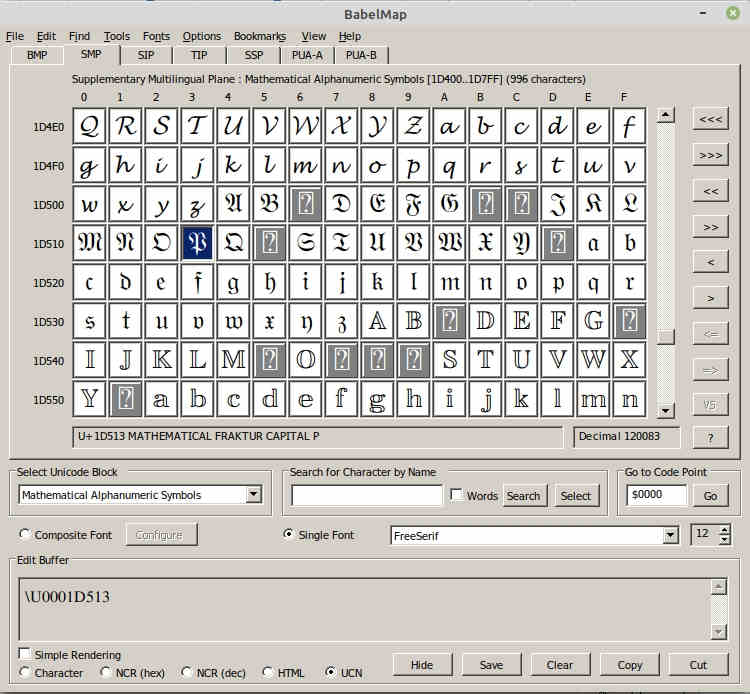This screenshot has width=750, height=694.
Task: Open the Bookmarks menu
Action: [x=261, y=36]
